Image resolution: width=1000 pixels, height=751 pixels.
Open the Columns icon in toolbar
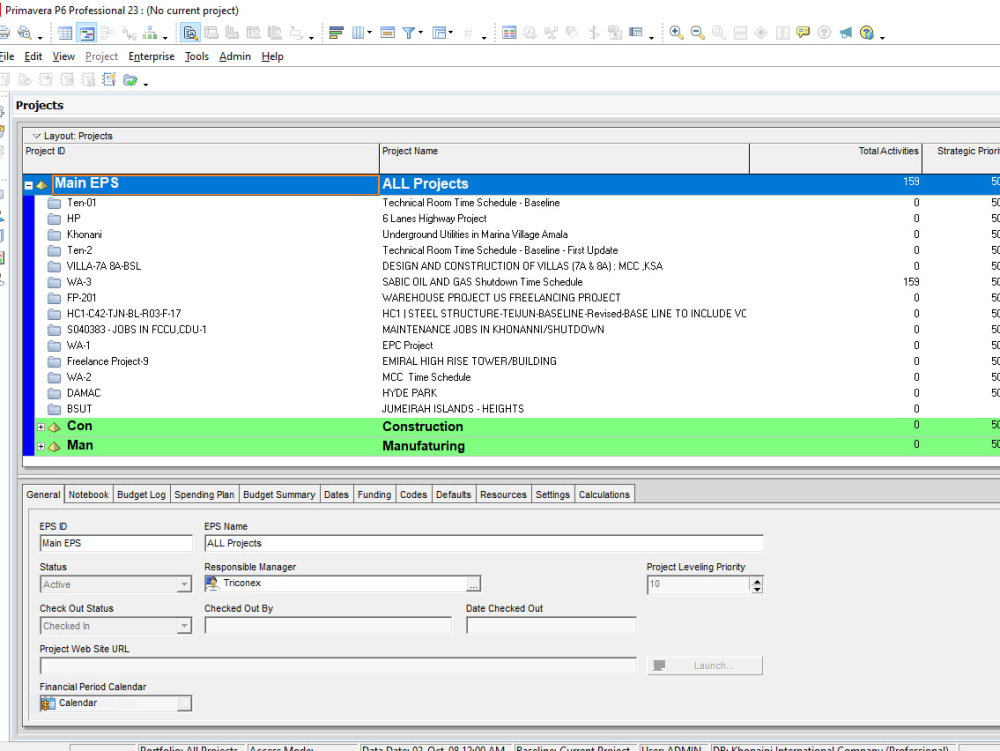[358, 33]
